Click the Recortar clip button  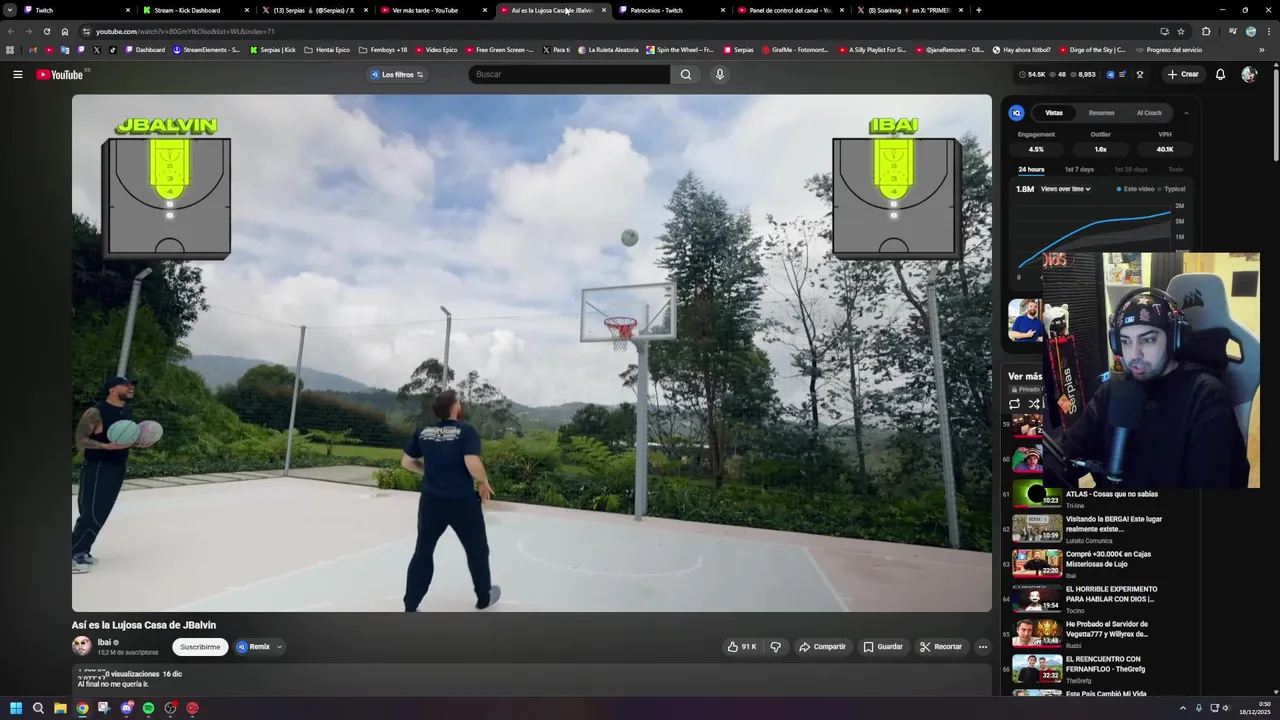[941, 647]
